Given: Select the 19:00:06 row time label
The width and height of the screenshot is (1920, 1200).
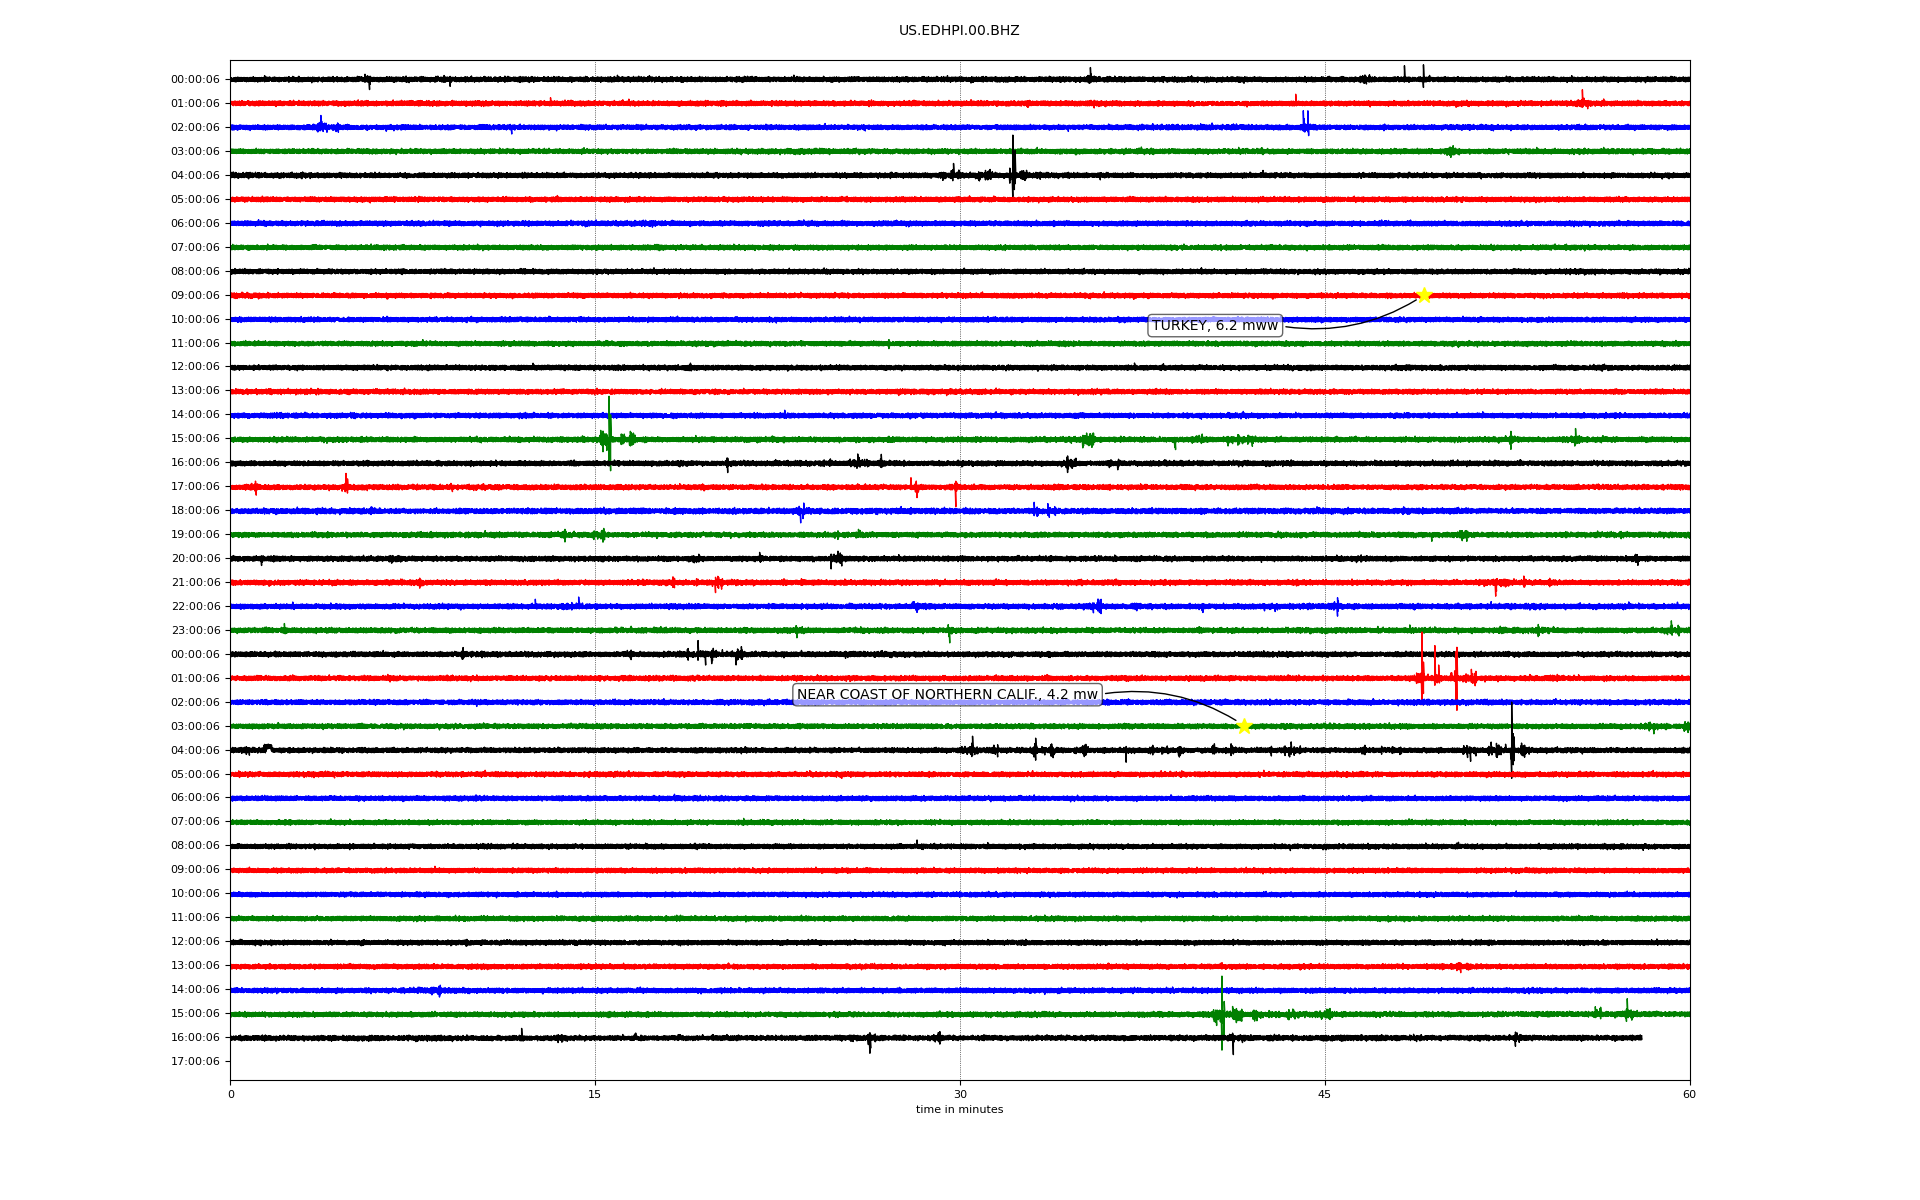Looking at the screenshot, I should (195, 535).
